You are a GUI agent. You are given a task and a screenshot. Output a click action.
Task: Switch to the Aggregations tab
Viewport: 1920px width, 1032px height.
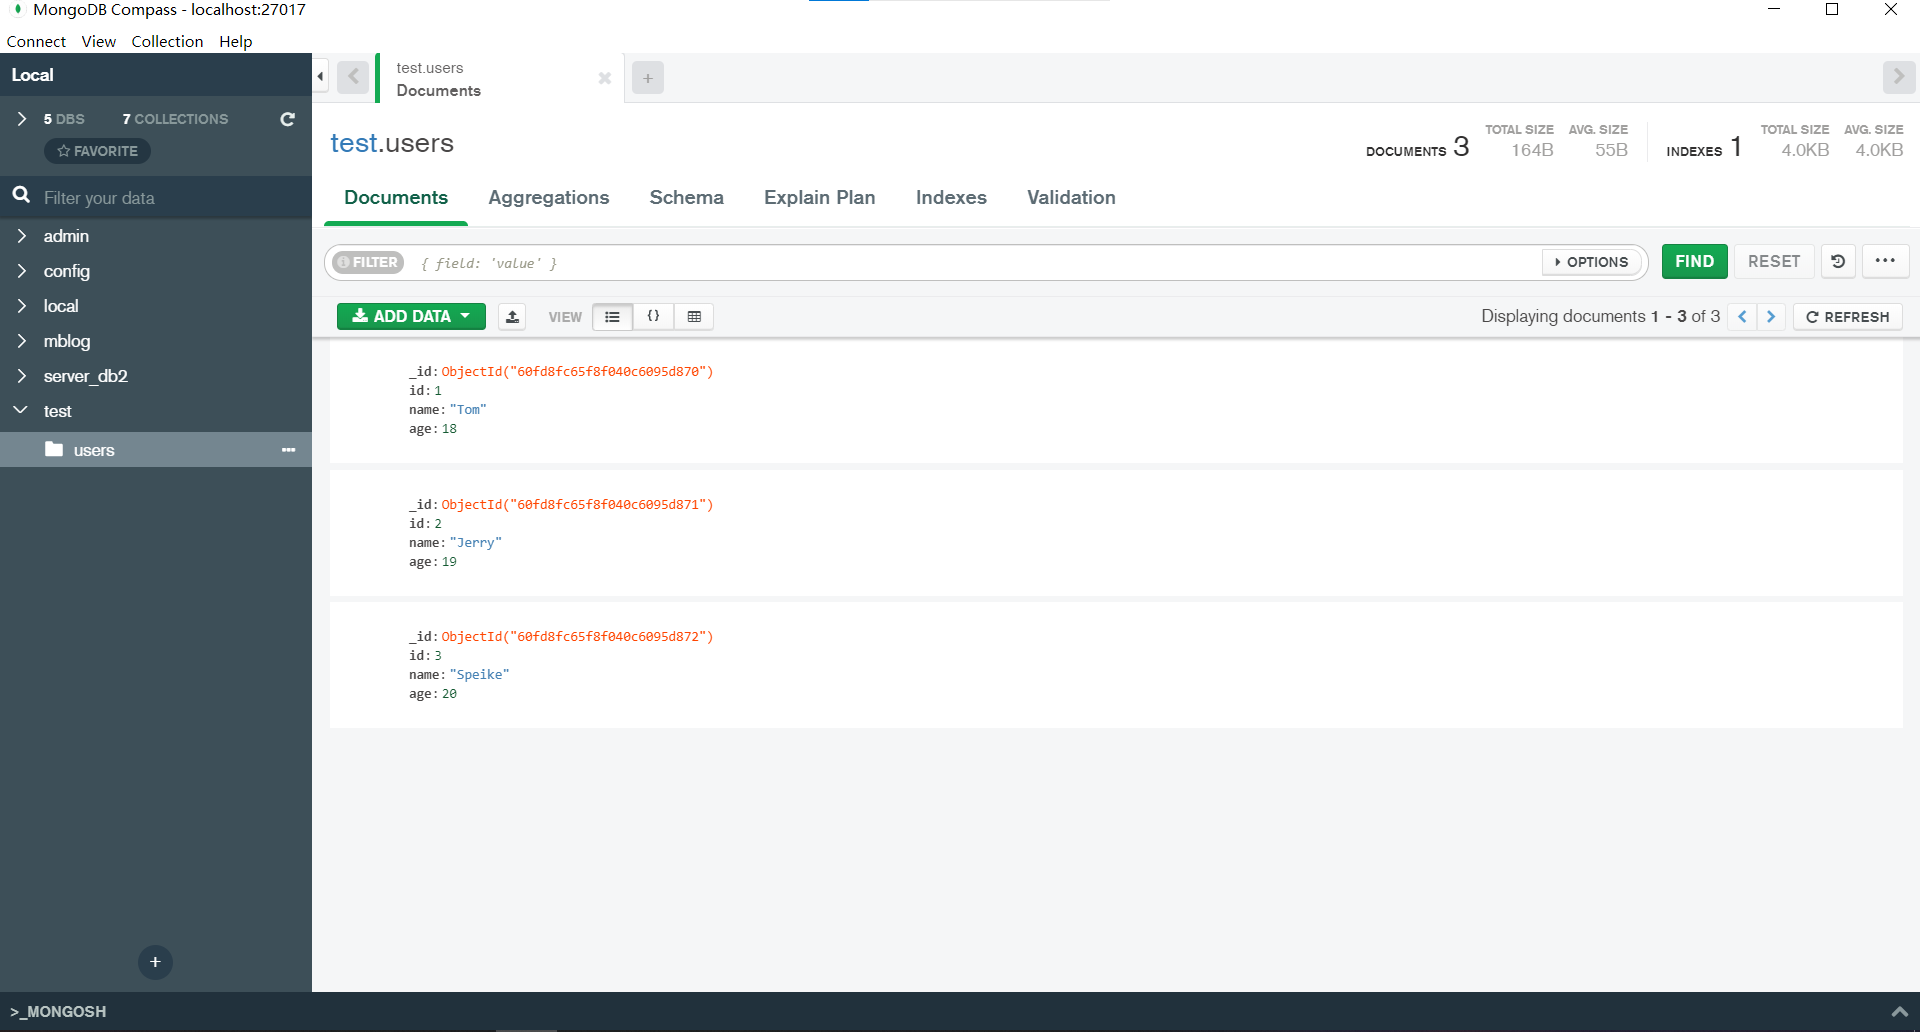(x=549, y=198)
